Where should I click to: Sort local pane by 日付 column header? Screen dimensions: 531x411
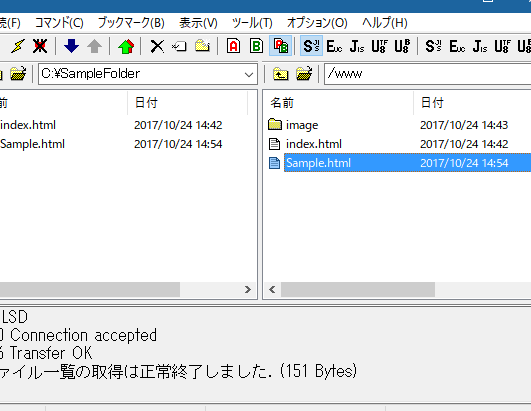pyautogui.click(x=187, y=102)
